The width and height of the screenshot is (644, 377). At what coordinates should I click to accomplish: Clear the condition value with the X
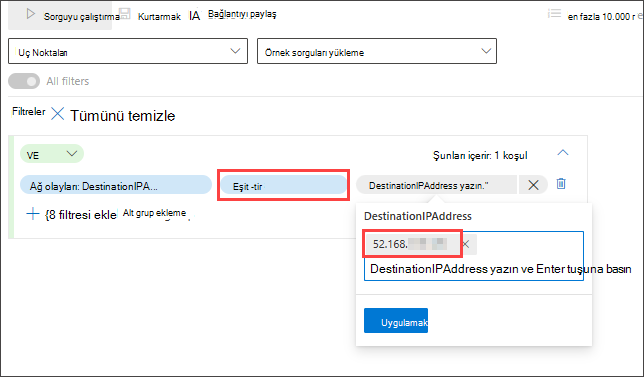coord(533,185)
